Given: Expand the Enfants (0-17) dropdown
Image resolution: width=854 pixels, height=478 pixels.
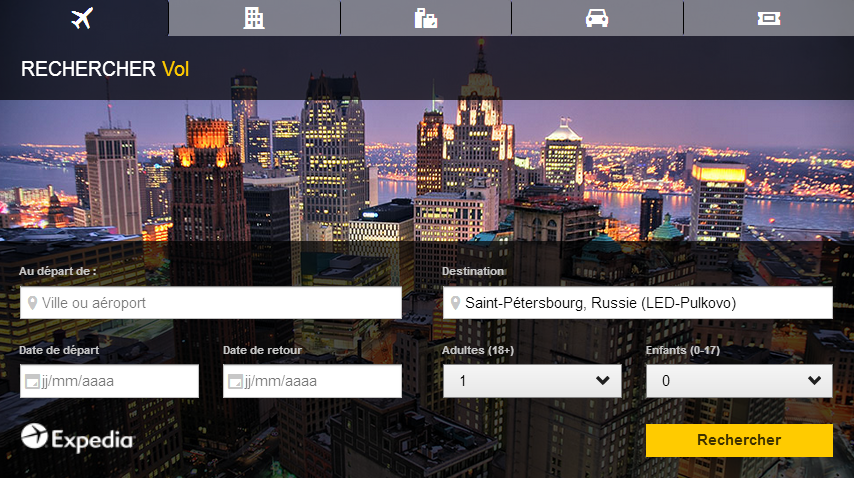Looking at the screenshot, I should (x=738, y=381).
